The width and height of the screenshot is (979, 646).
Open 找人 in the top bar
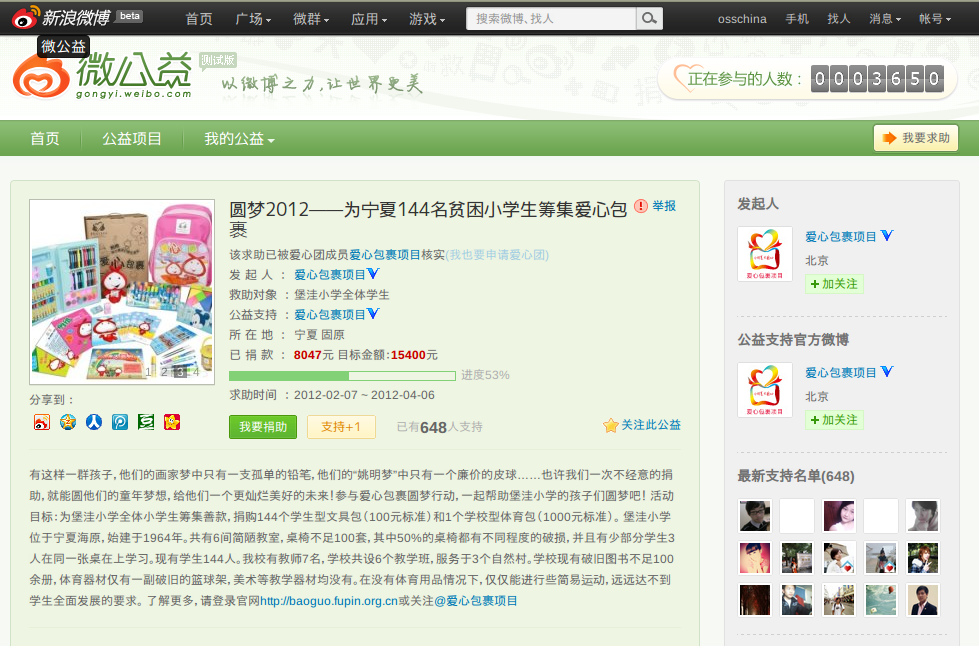click(839, 19)
